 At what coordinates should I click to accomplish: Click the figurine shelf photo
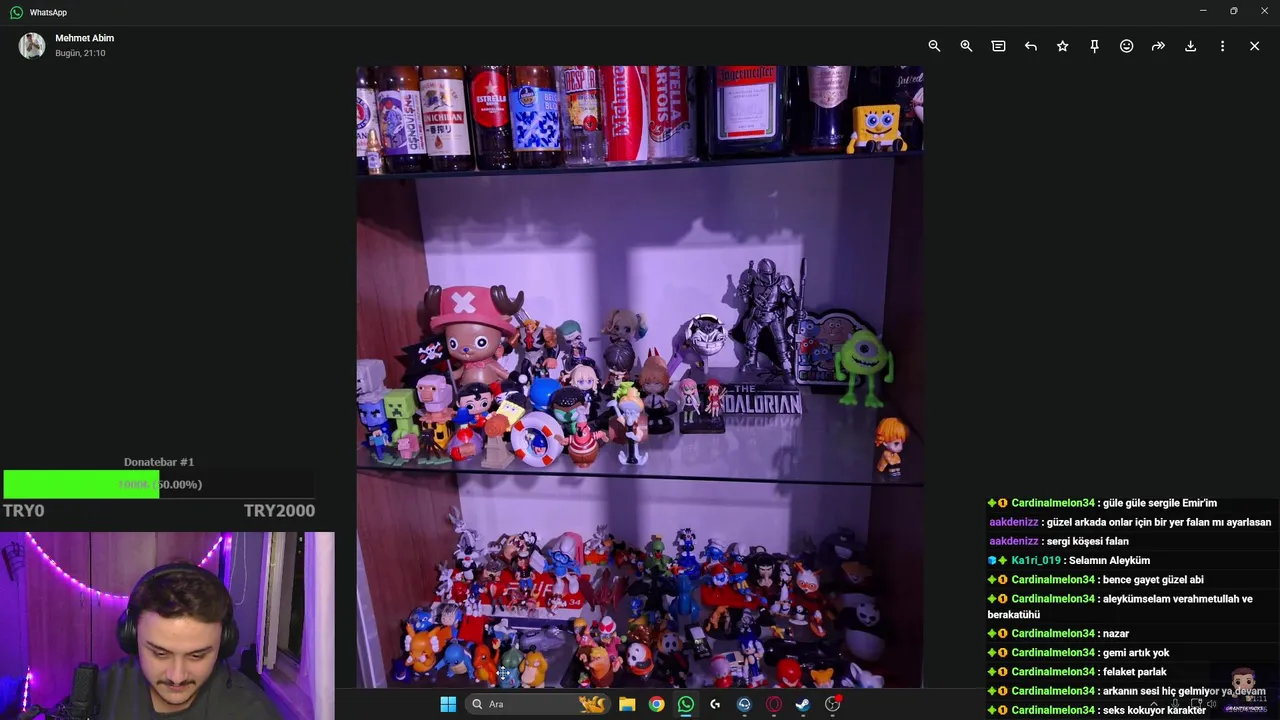point(640,377)
